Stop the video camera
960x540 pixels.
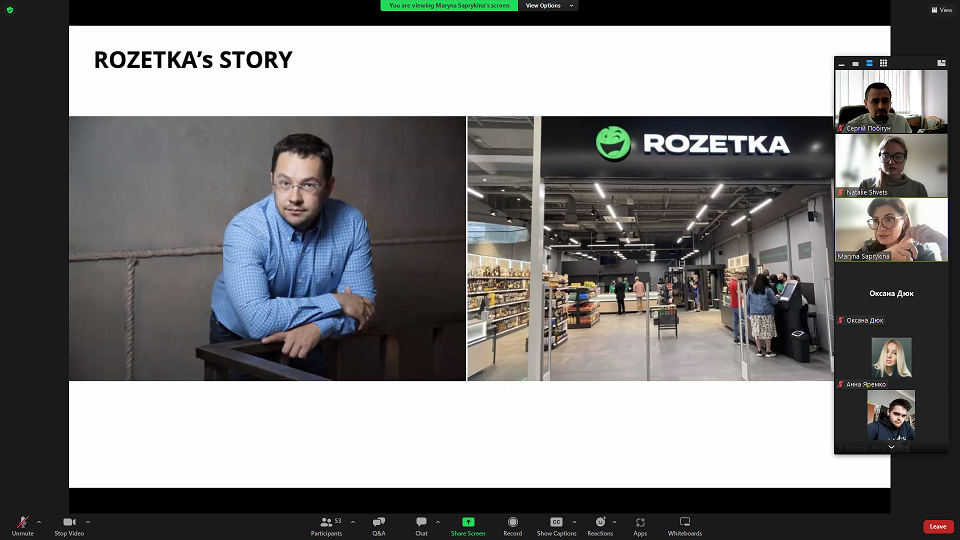[69, 525]
